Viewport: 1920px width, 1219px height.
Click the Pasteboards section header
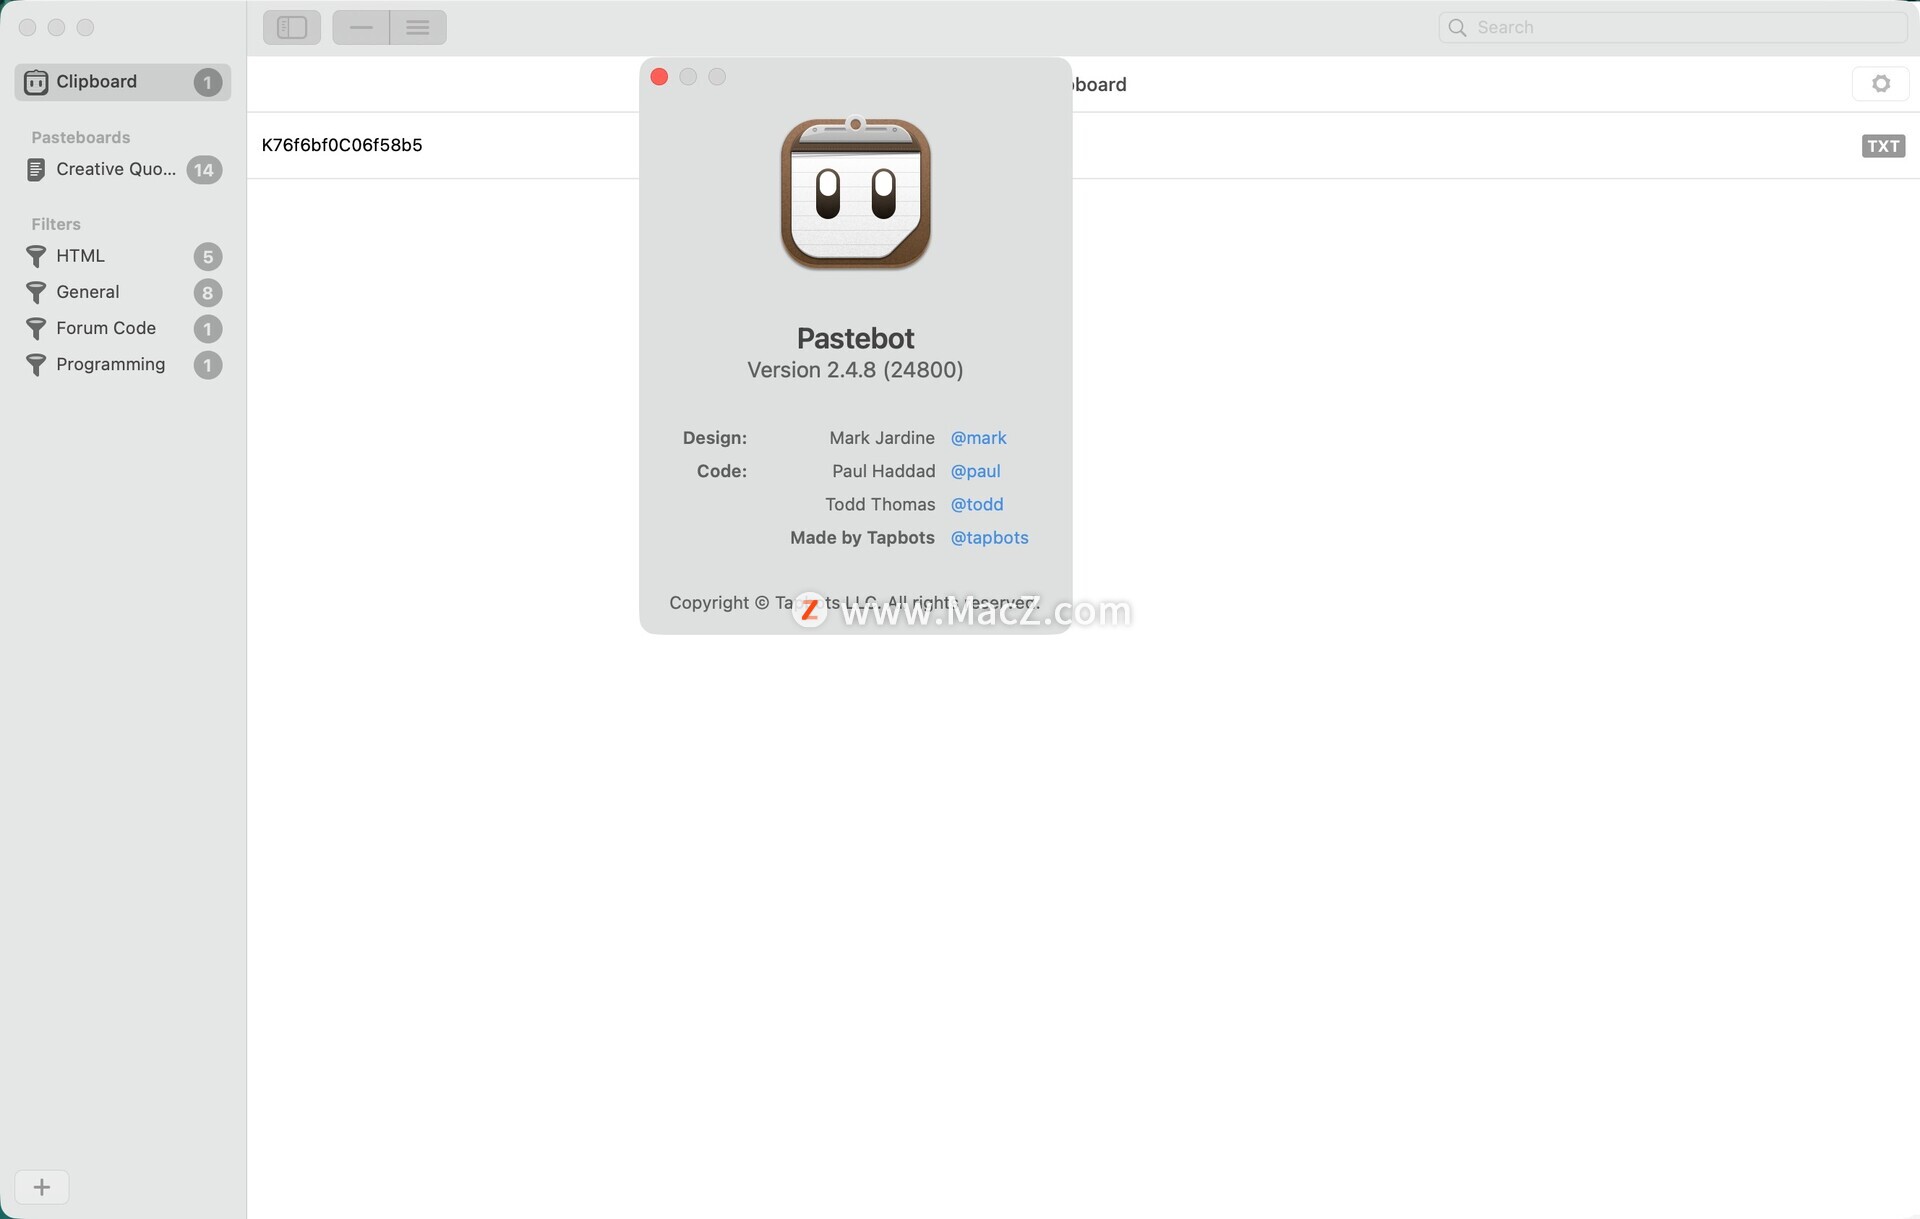[81, 137]
